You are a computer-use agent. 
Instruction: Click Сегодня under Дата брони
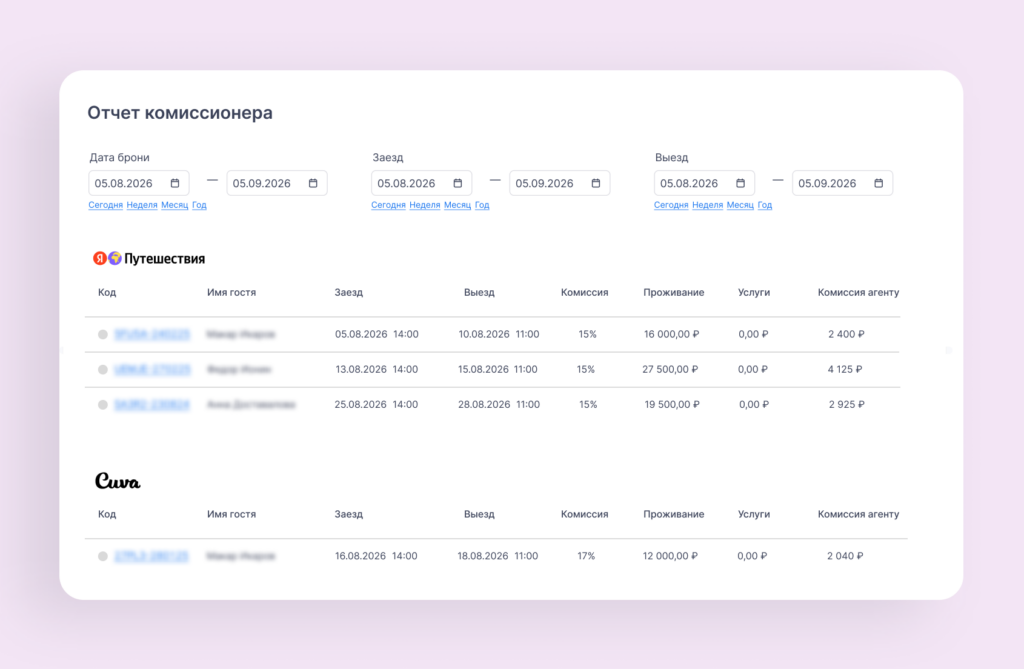click(106, 205)
